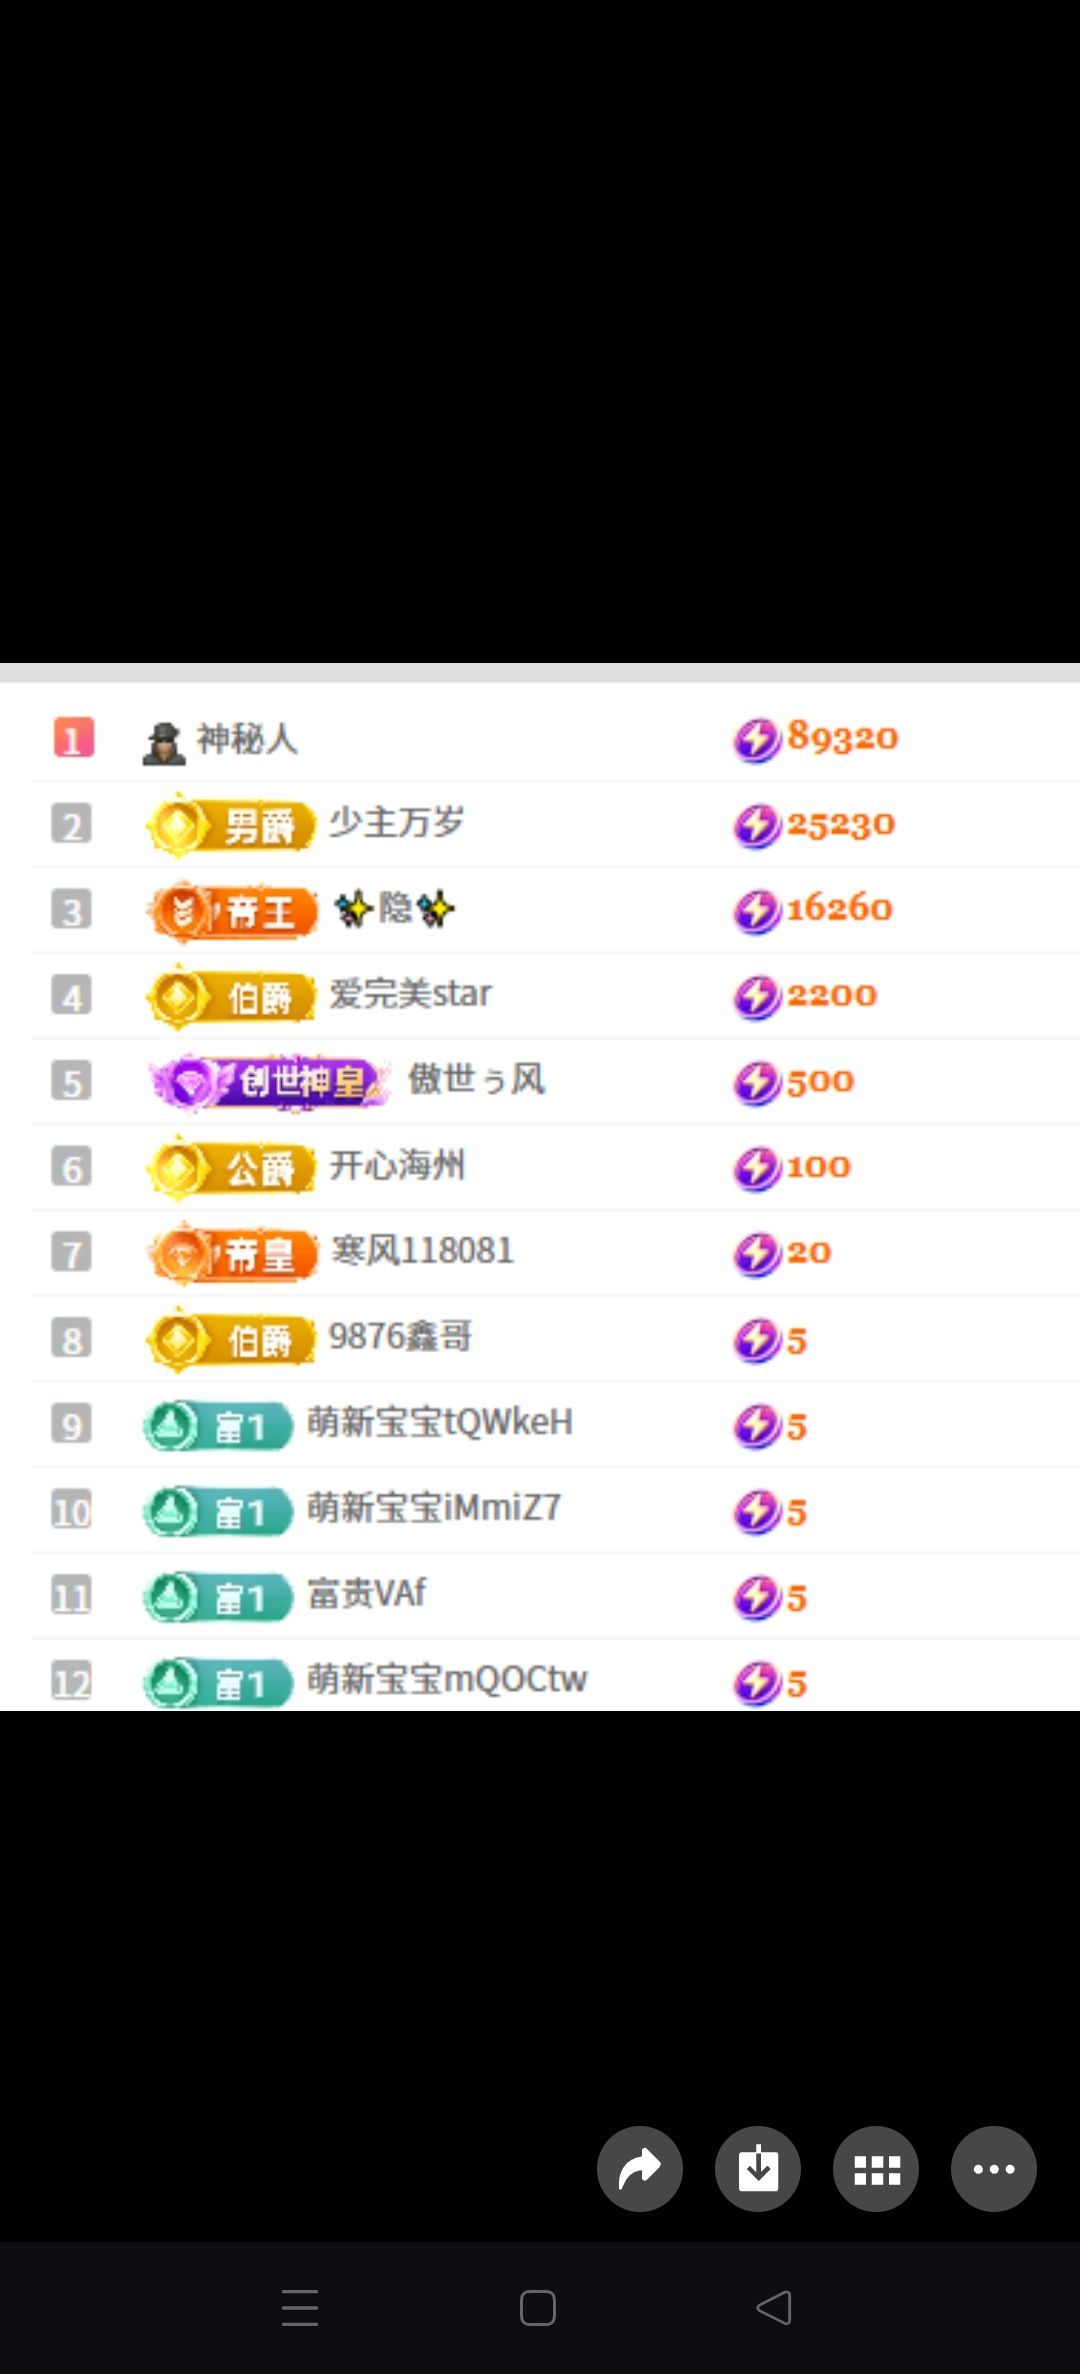
Task: Click the 帝皇 badge beside 寒风118081
Action: coord(232,1254)
